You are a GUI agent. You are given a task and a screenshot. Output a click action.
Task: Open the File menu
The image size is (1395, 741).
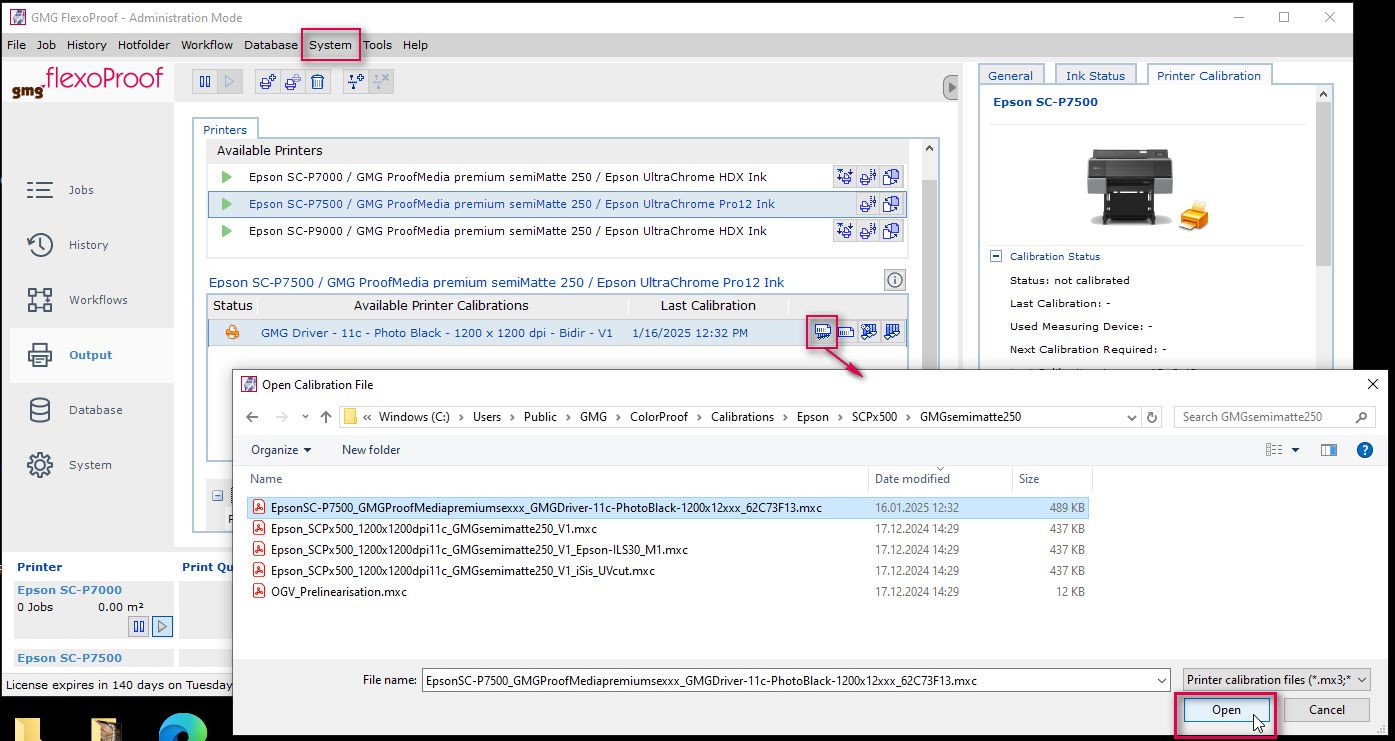pyautogui.click(x=16, y=45)
